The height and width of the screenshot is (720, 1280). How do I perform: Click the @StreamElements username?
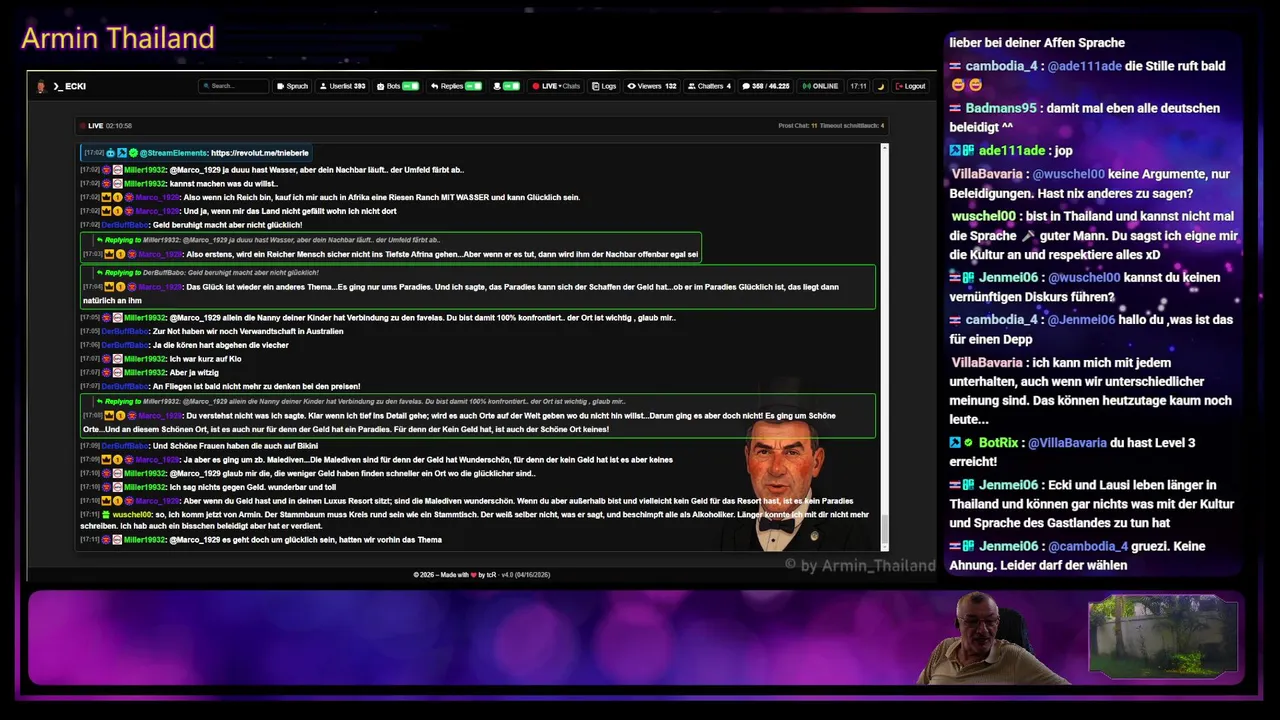173,153
